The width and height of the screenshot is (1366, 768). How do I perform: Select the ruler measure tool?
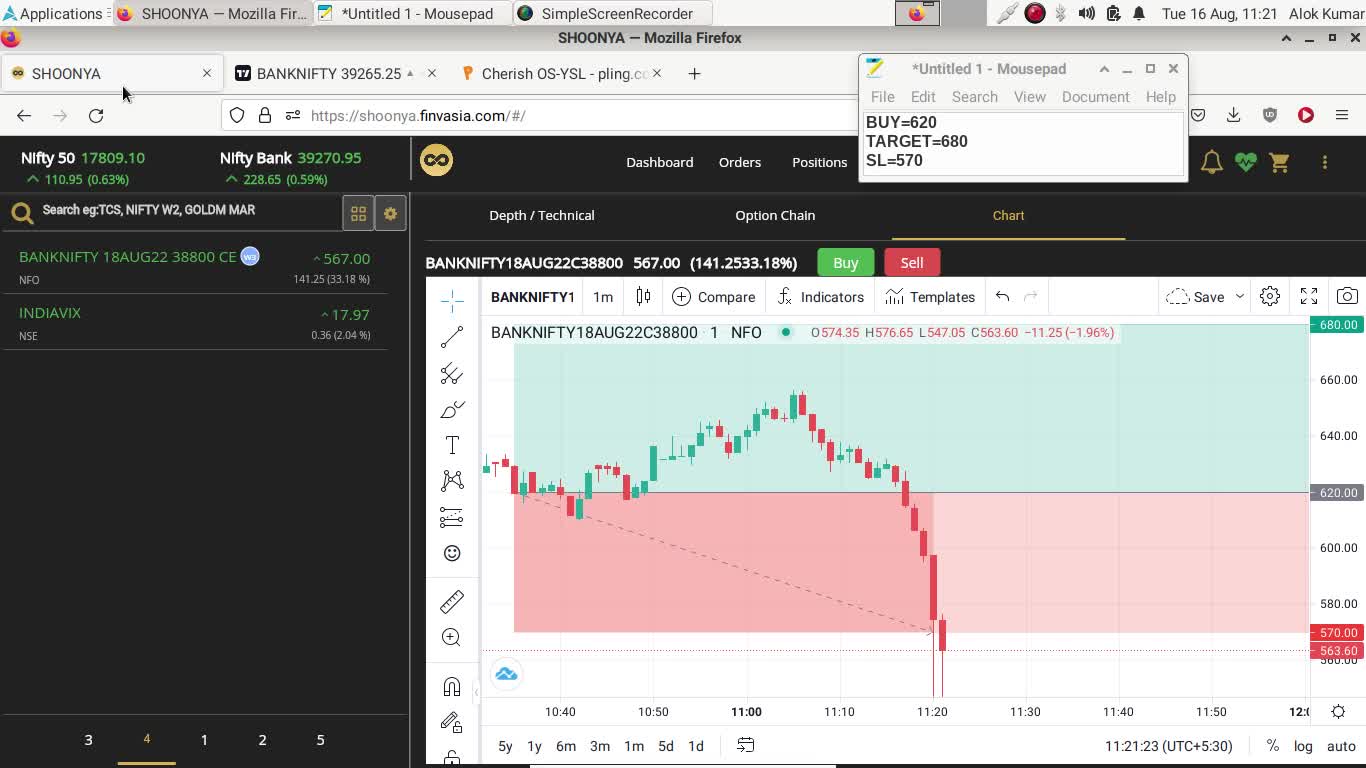(452, 601)
